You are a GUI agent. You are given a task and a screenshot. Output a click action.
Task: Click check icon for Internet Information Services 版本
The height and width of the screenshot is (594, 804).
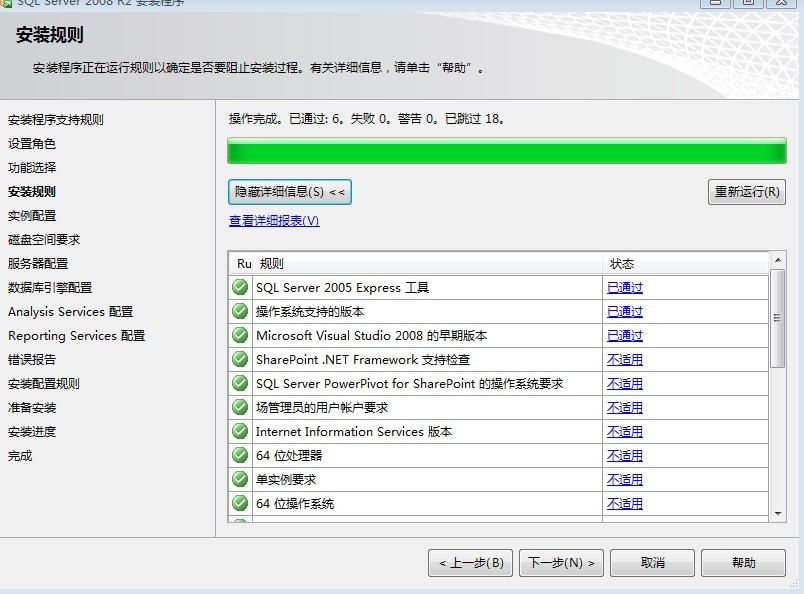240,431
